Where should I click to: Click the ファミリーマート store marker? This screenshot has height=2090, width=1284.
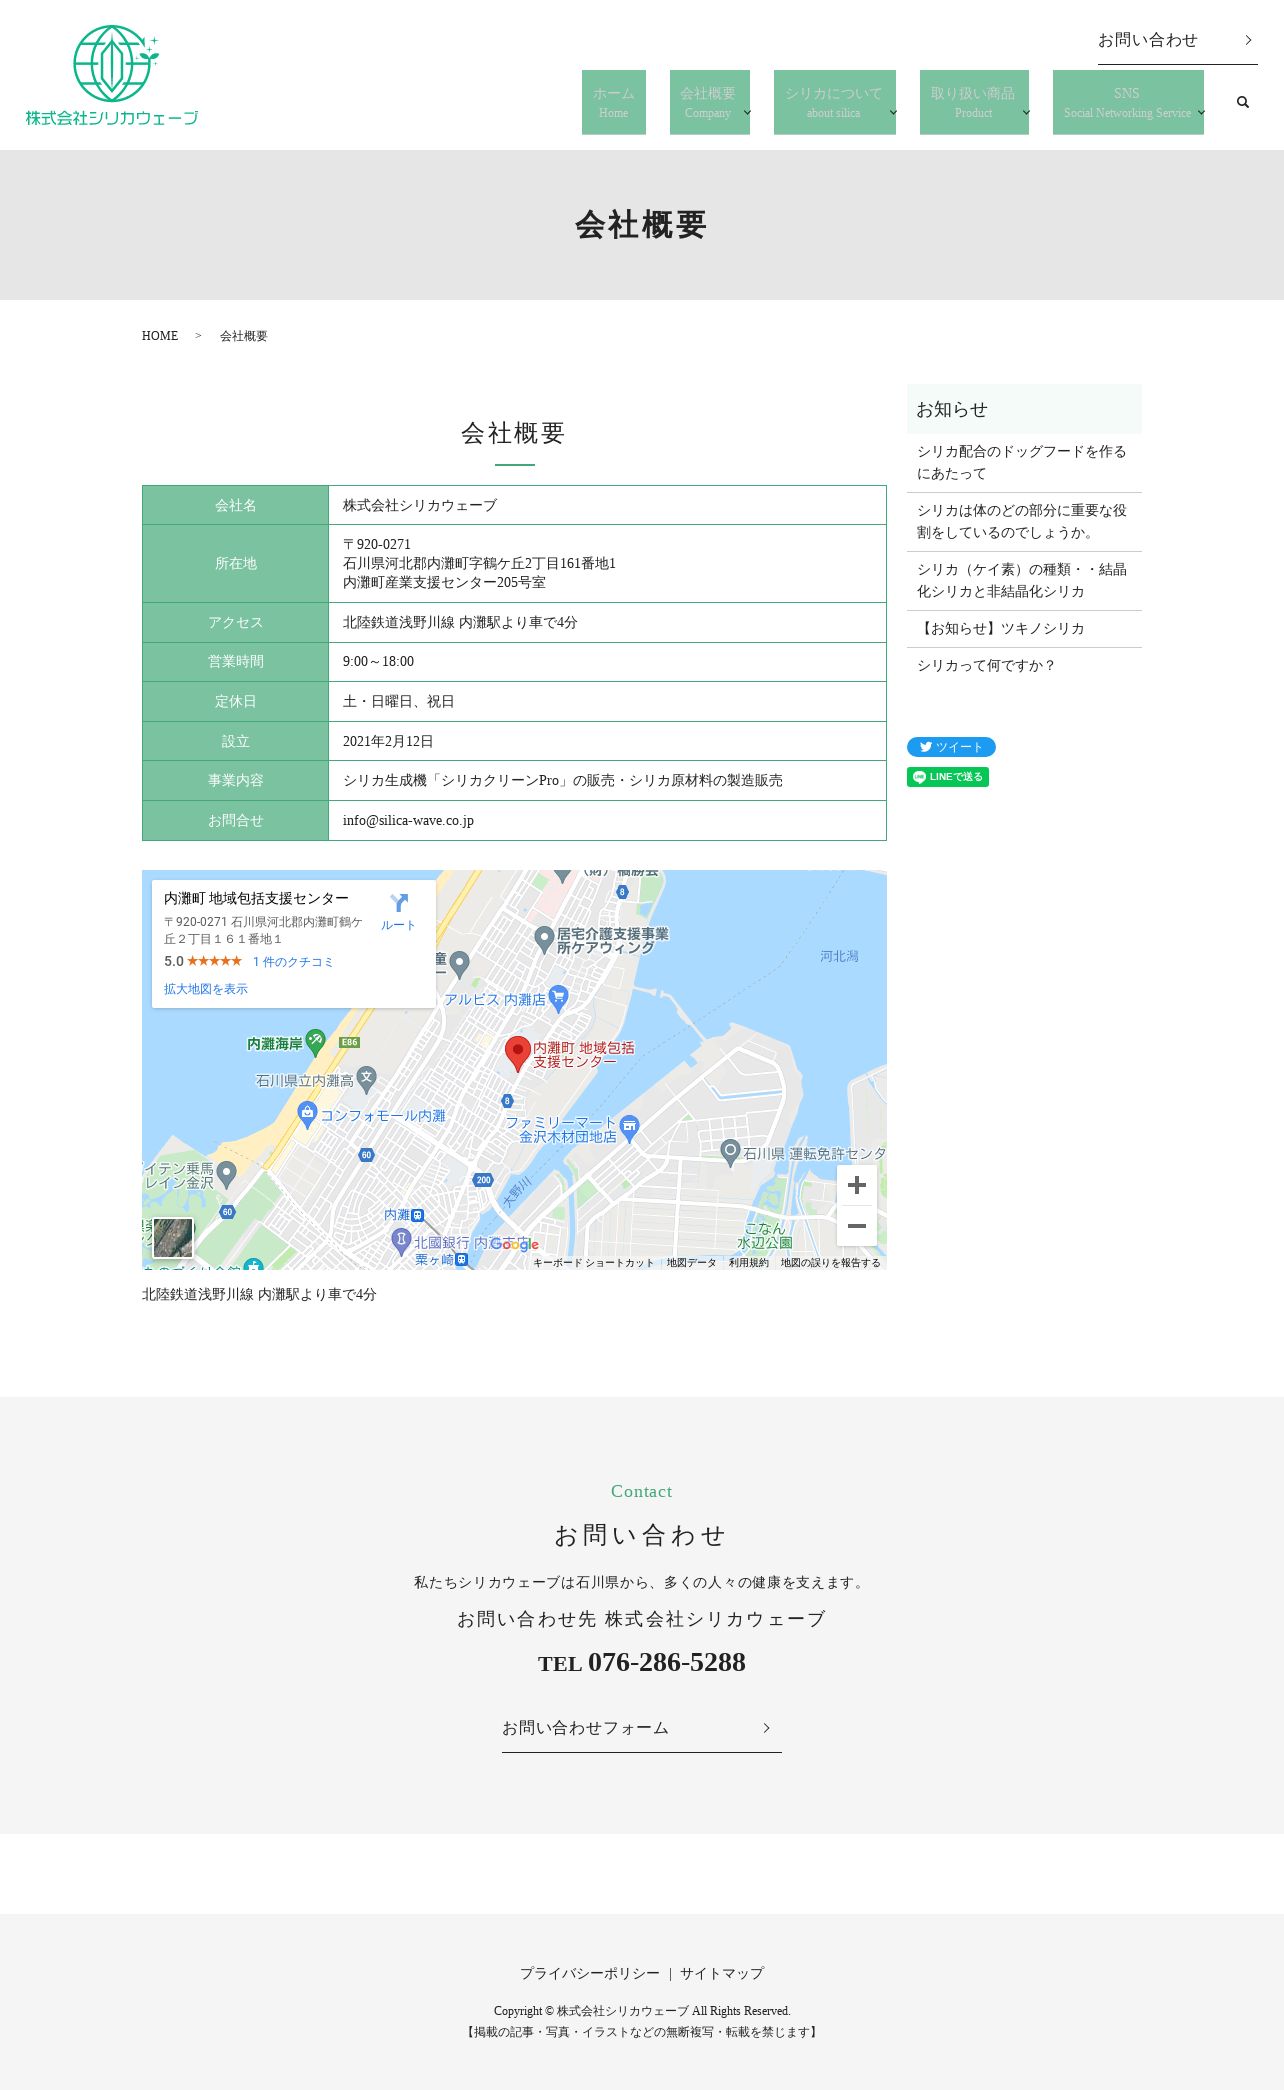pos(629,1128)
